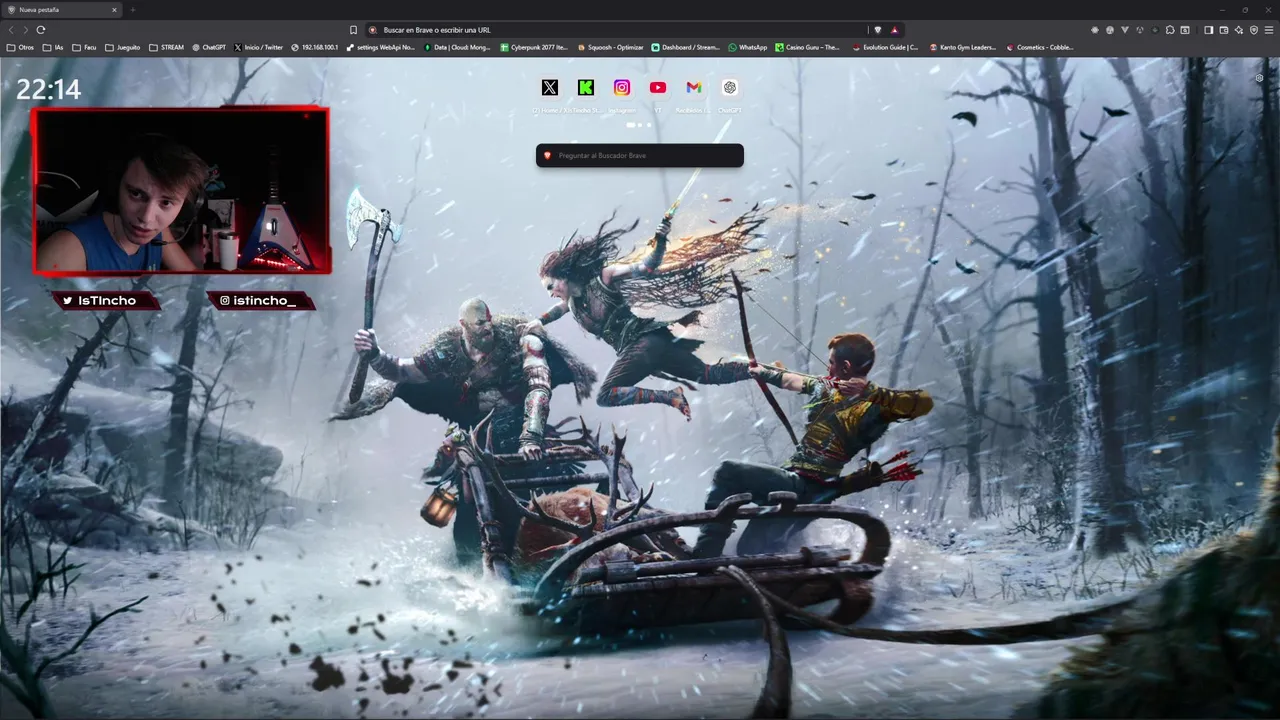Open the Kanto Gym Leaders bookmark
Image resolution: width=1280 pixels, height=720 pixels.
[963, 47]
